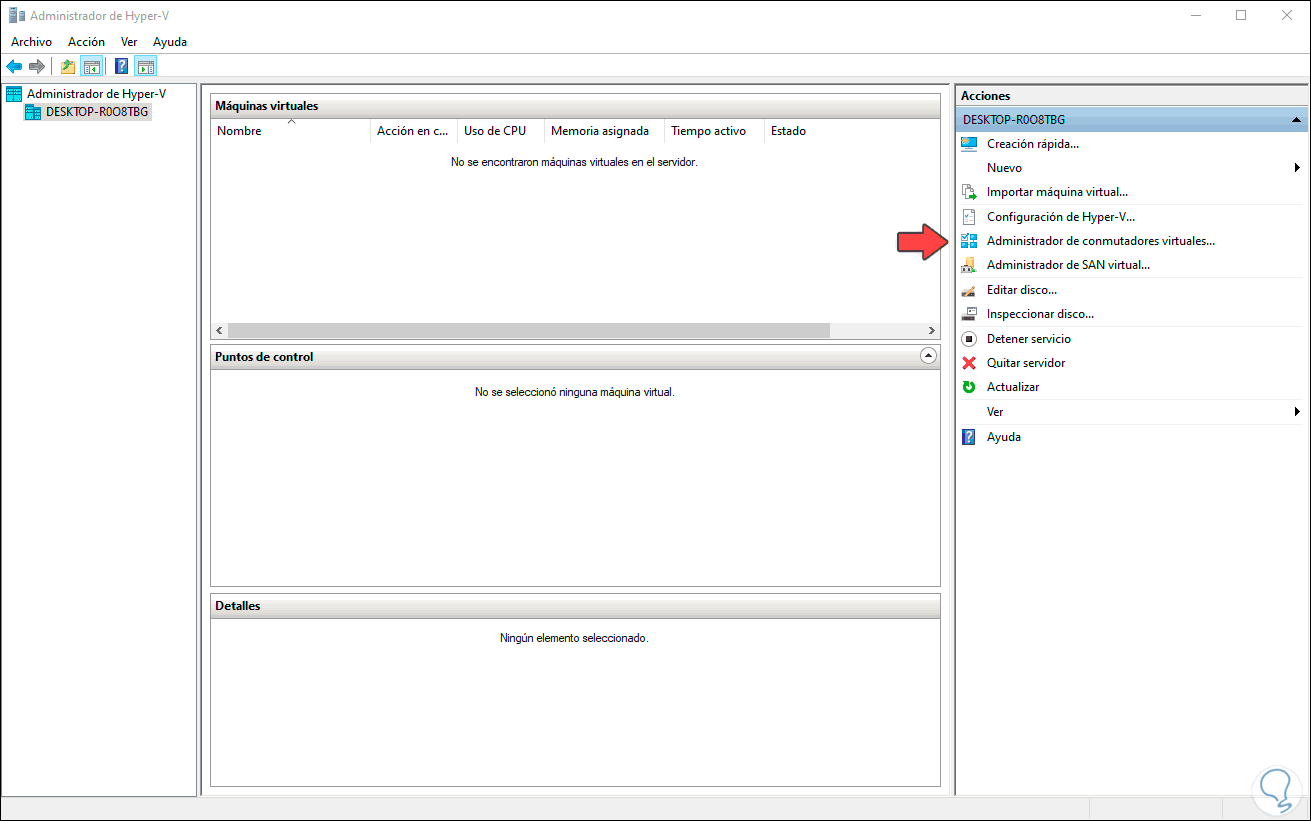The image size is (1311, 821).
Task: Open Ayuda in the Acciones pane
Action: pyautogui.click(x=1003, y=437)
